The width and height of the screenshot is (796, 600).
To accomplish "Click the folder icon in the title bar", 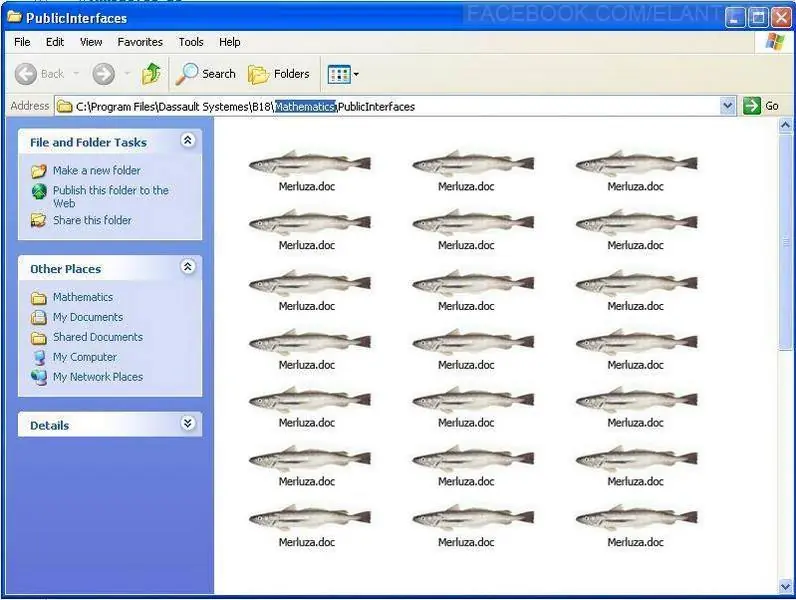I will click(x=14, y=17).
